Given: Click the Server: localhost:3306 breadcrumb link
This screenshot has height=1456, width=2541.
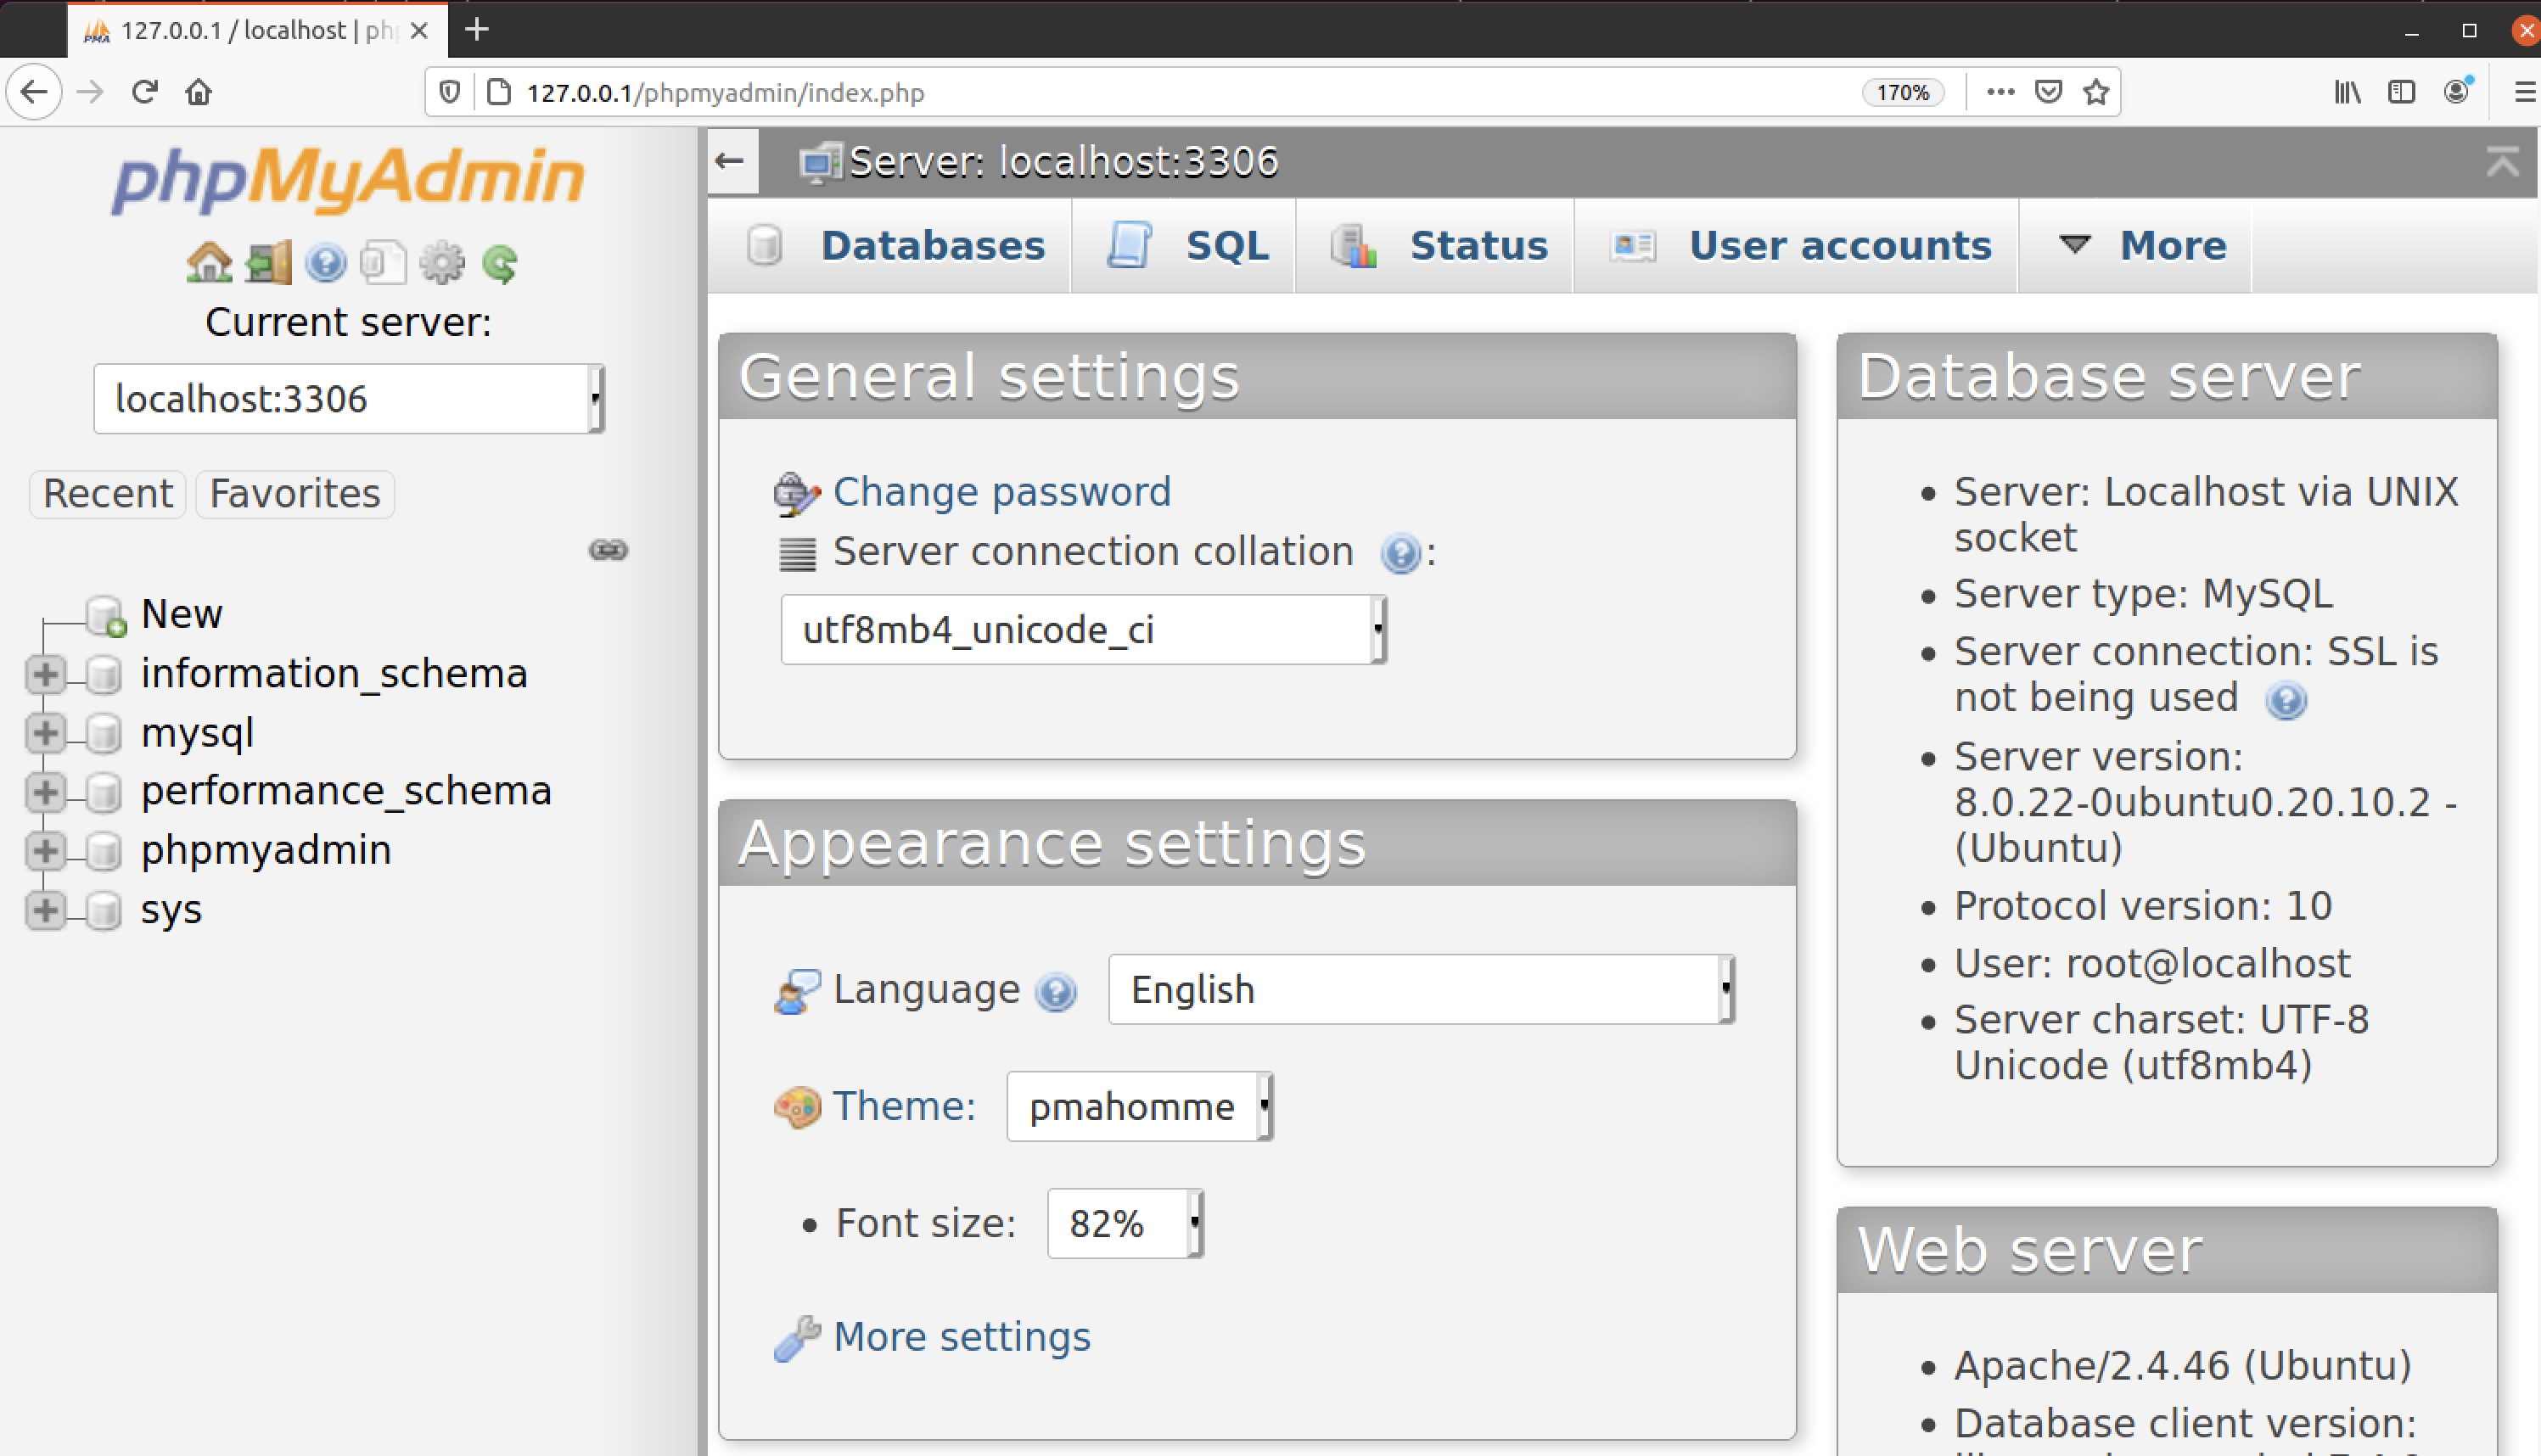Looking at the screenshot, I should click(1064, 162).
